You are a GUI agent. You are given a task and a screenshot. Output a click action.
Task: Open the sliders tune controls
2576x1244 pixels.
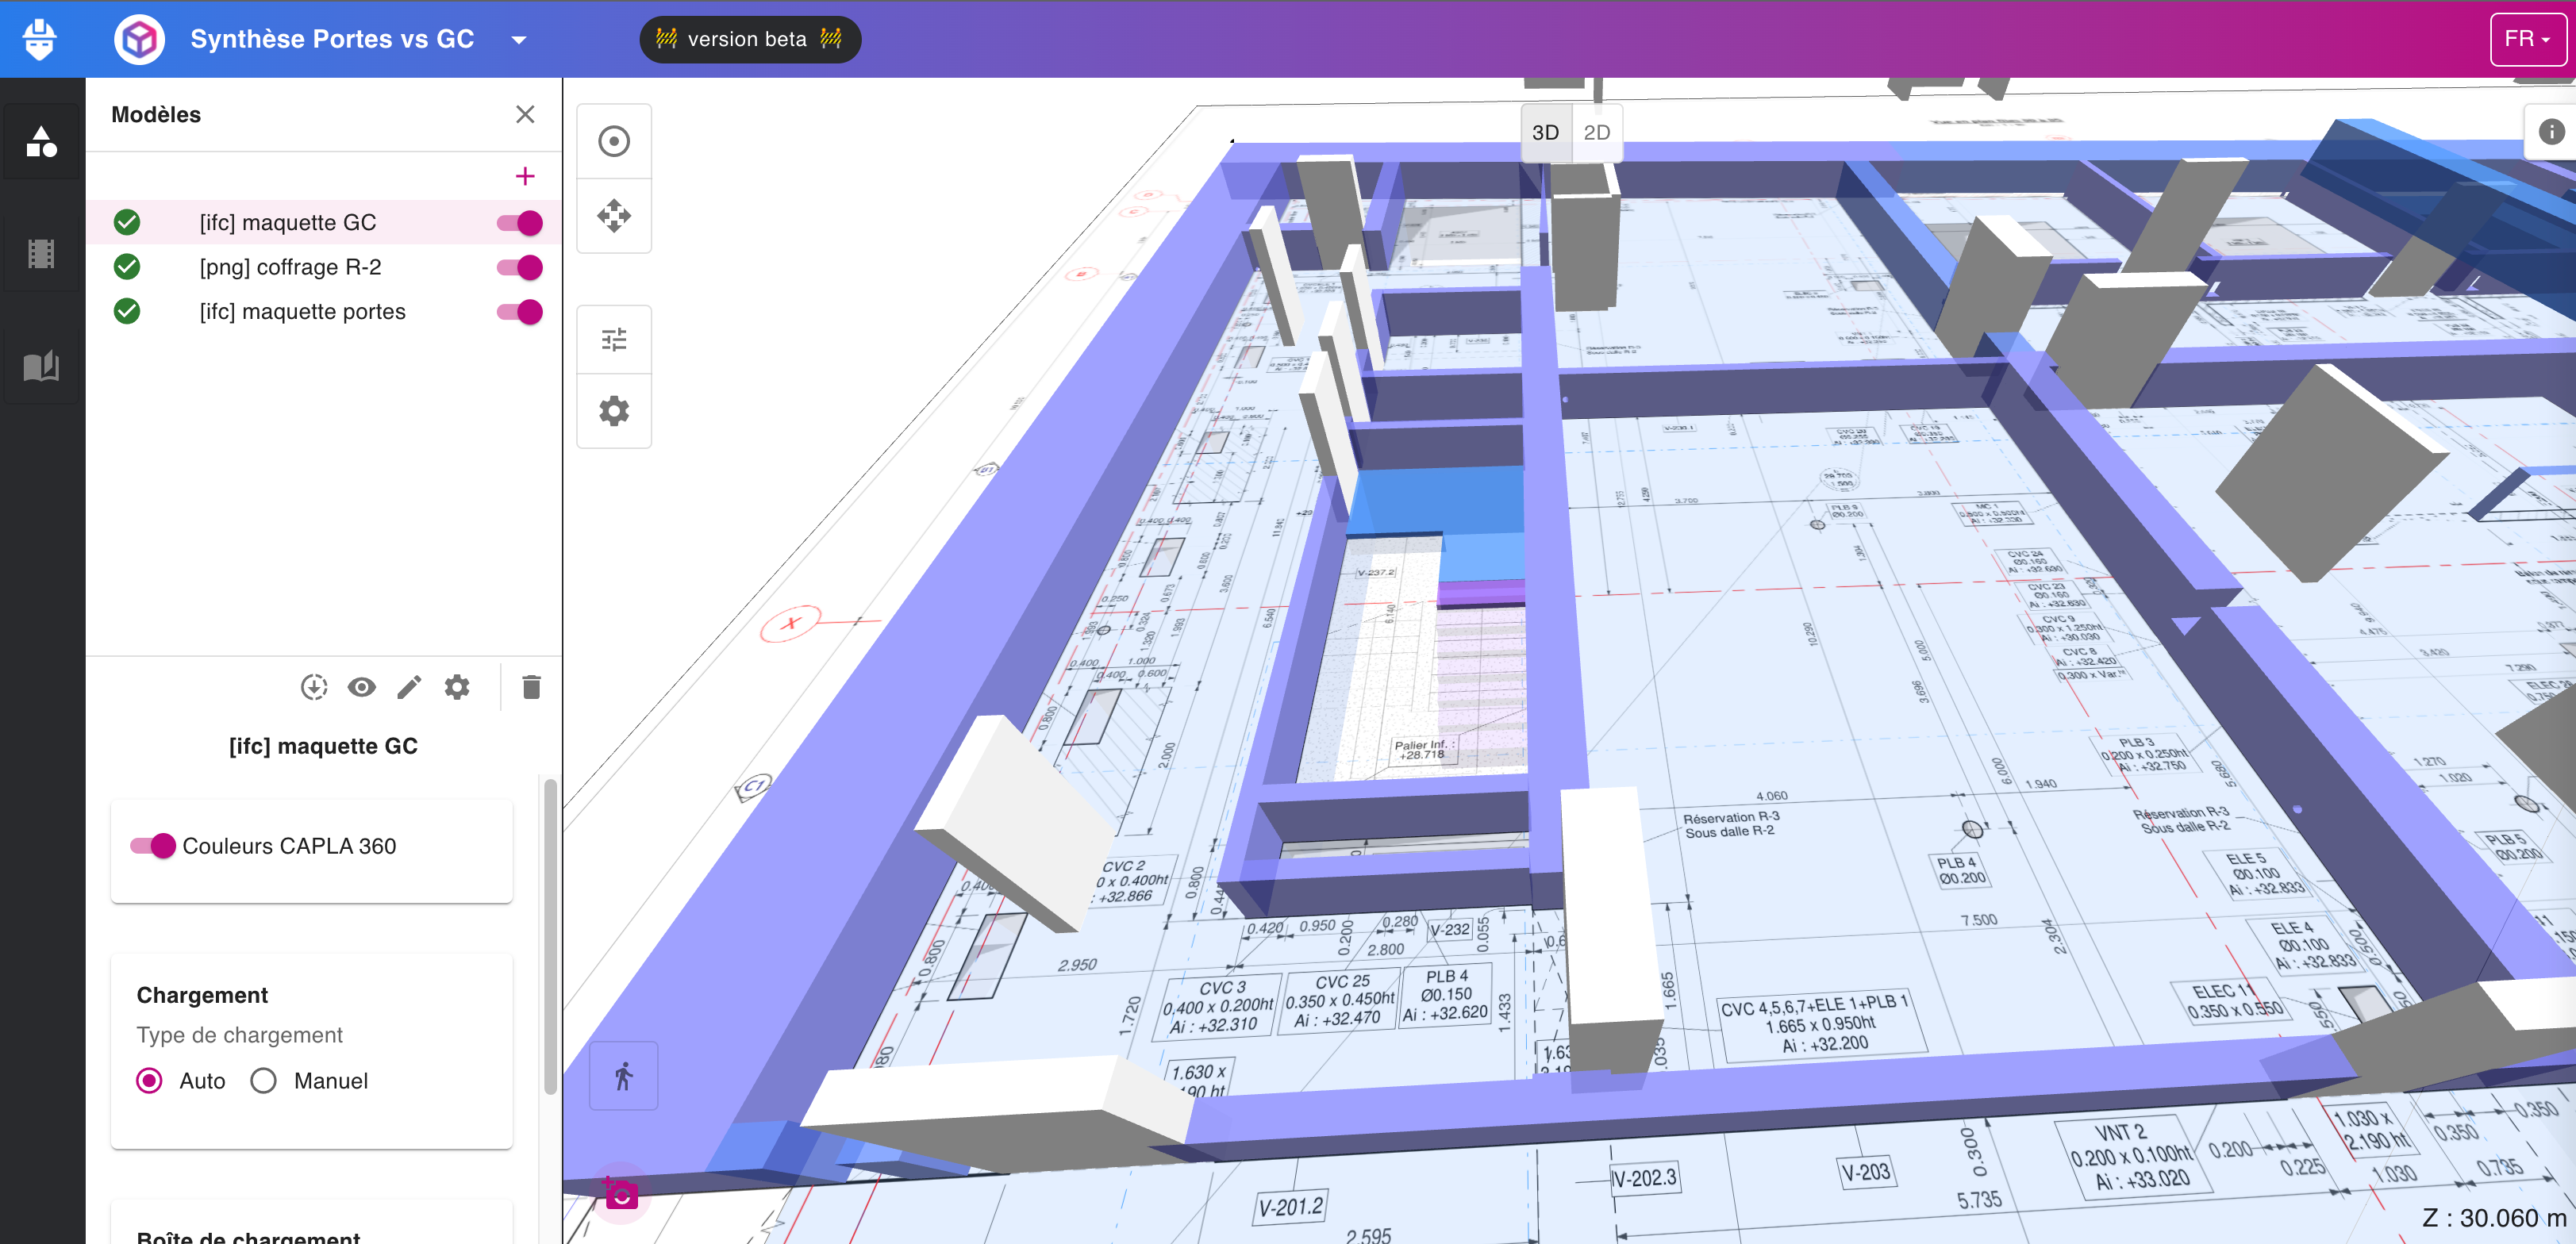tap(614, 340)
